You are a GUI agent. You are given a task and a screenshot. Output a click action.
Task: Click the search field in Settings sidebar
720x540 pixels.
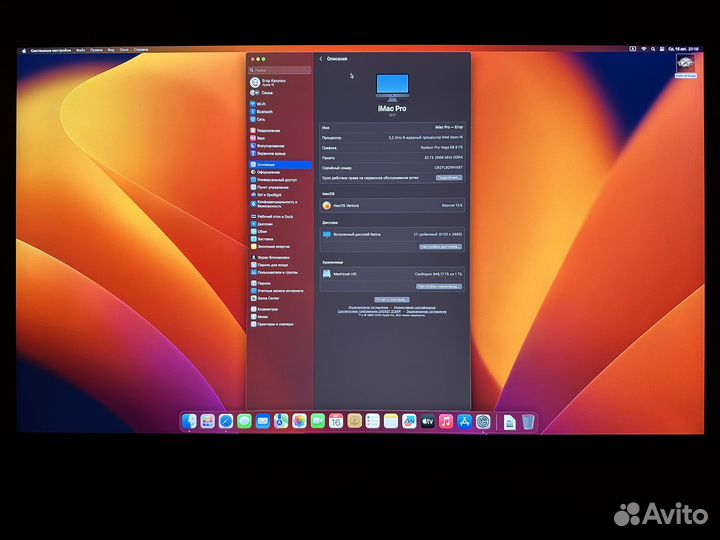point(280,70)
